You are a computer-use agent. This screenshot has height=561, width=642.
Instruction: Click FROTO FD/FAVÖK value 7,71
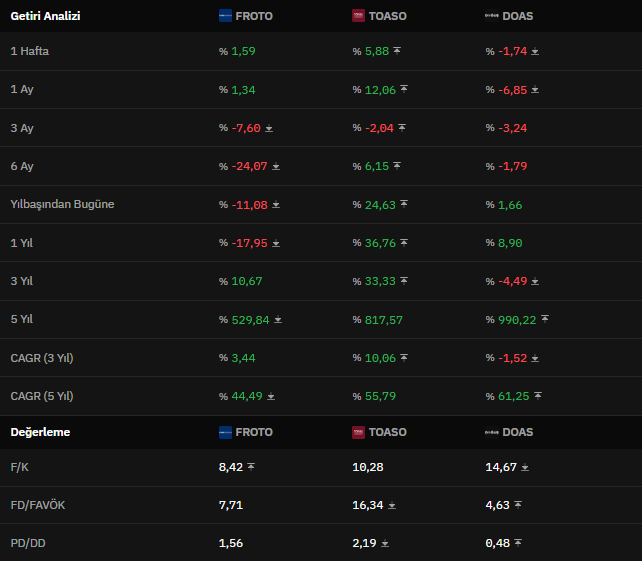coord(231,505)
